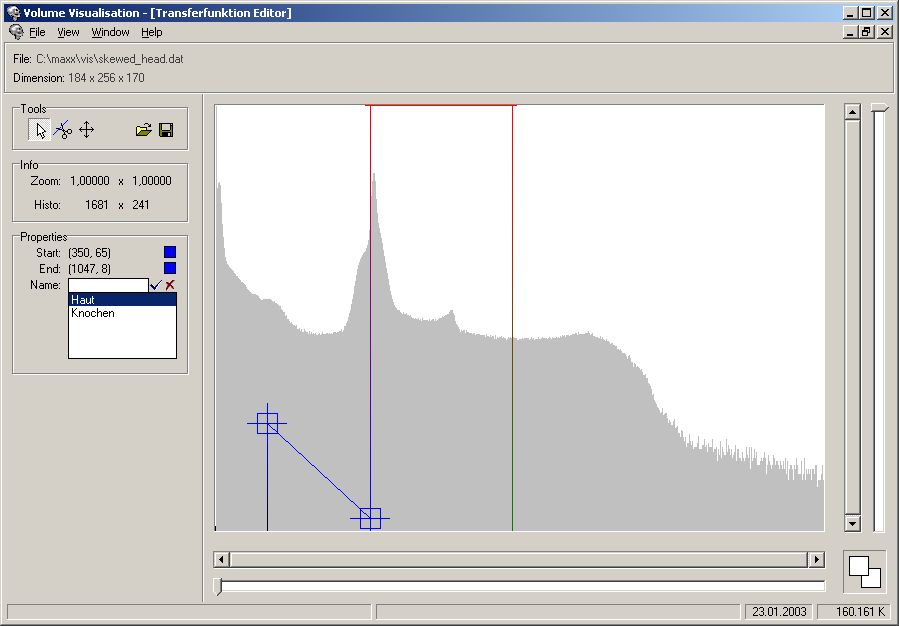Cancel name with the red X icon

170,285
